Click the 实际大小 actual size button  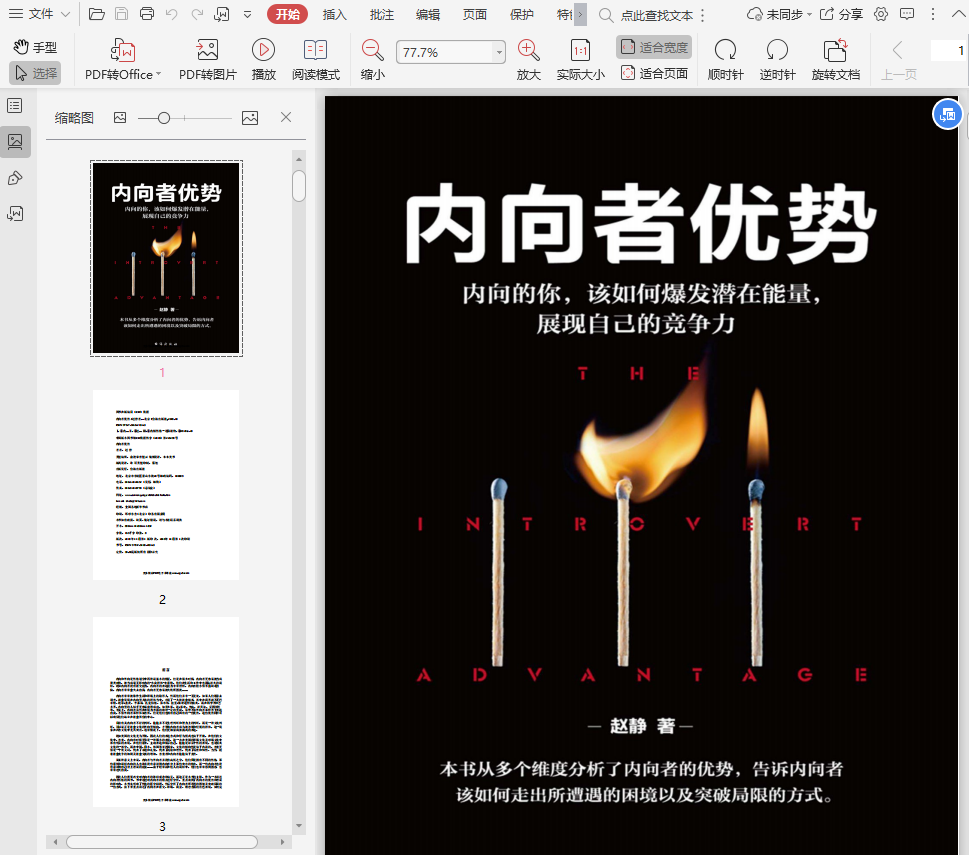tap(580, 59)
